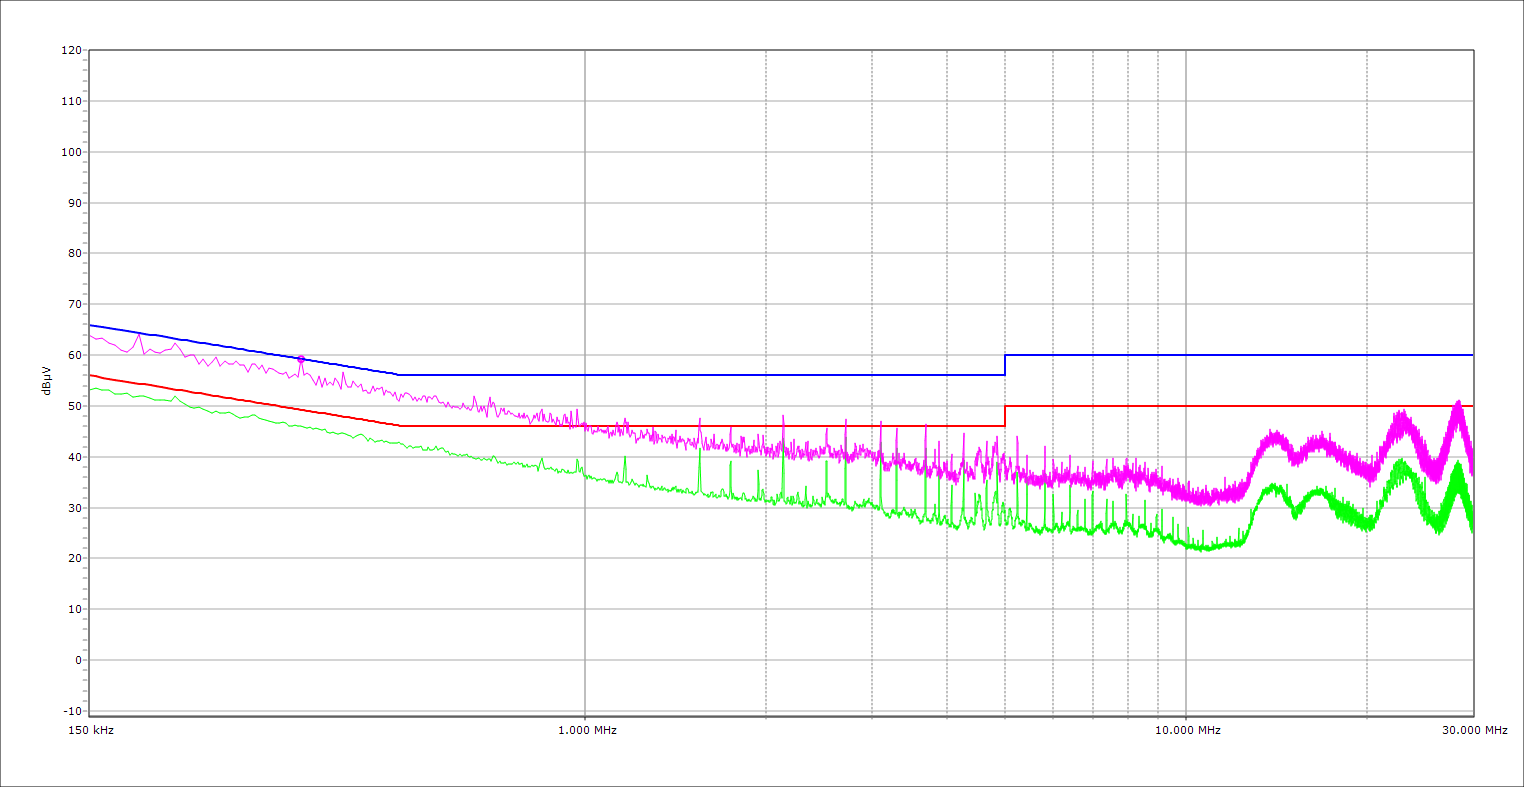The width and height of the screenshot is (1524, 787).
Task: Click the 40 y-axis tick label
Action: [74, 457]
